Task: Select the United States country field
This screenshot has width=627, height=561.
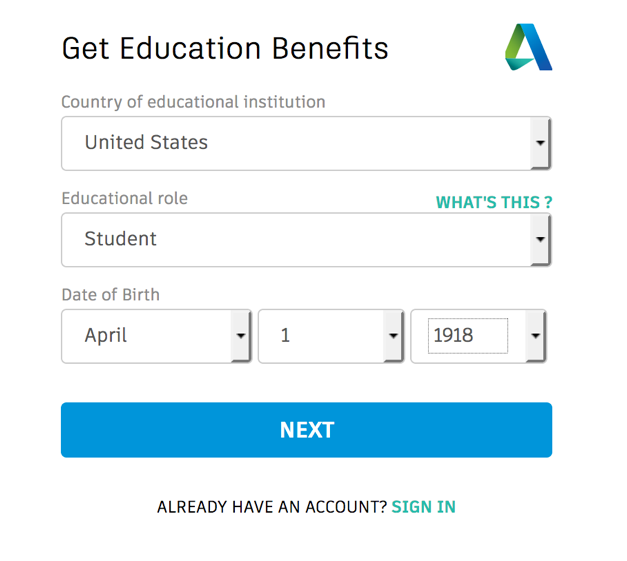Action: pyautogui.click(x=306, y=143)
